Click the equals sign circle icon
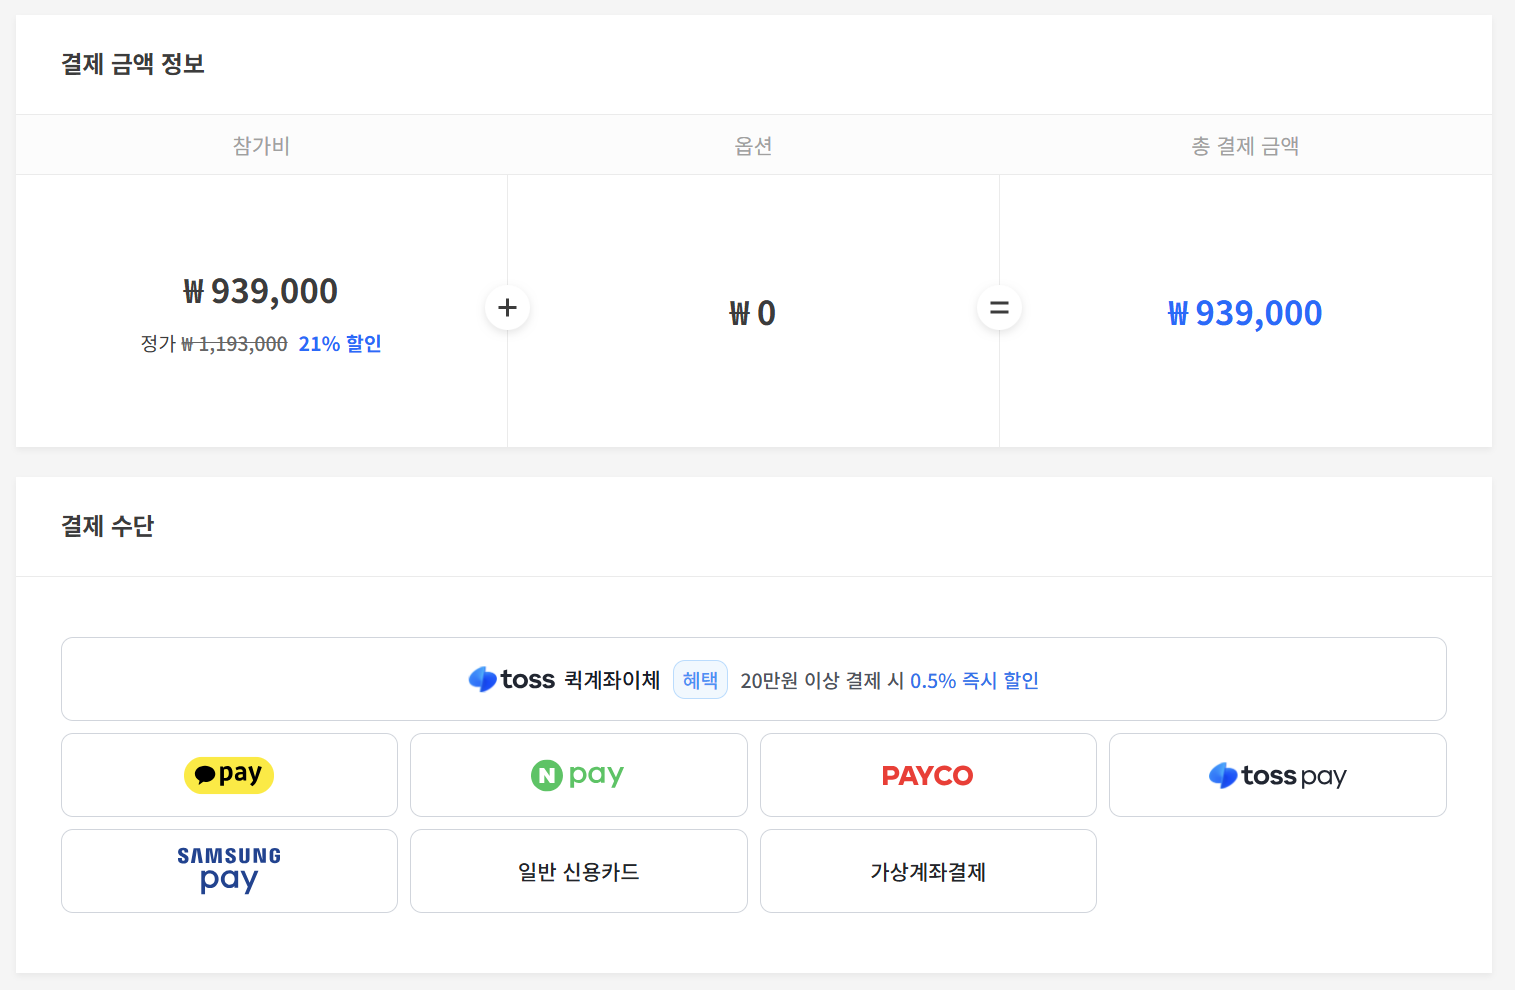The image size is (1515, 990). click(999, 308)
